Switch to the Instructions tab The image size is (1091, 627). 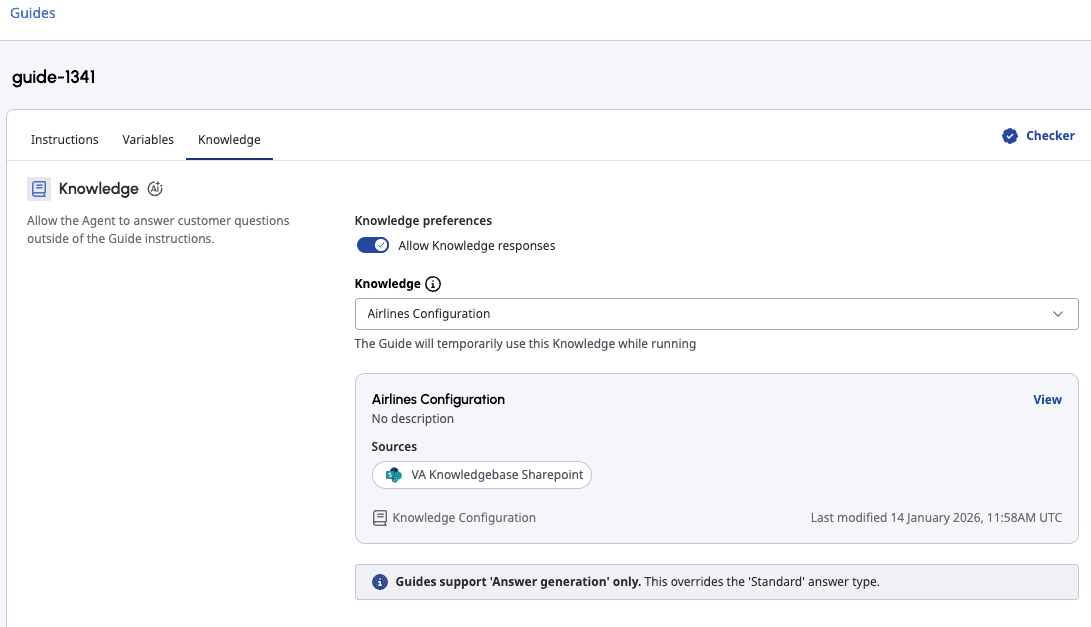point(64,139)
